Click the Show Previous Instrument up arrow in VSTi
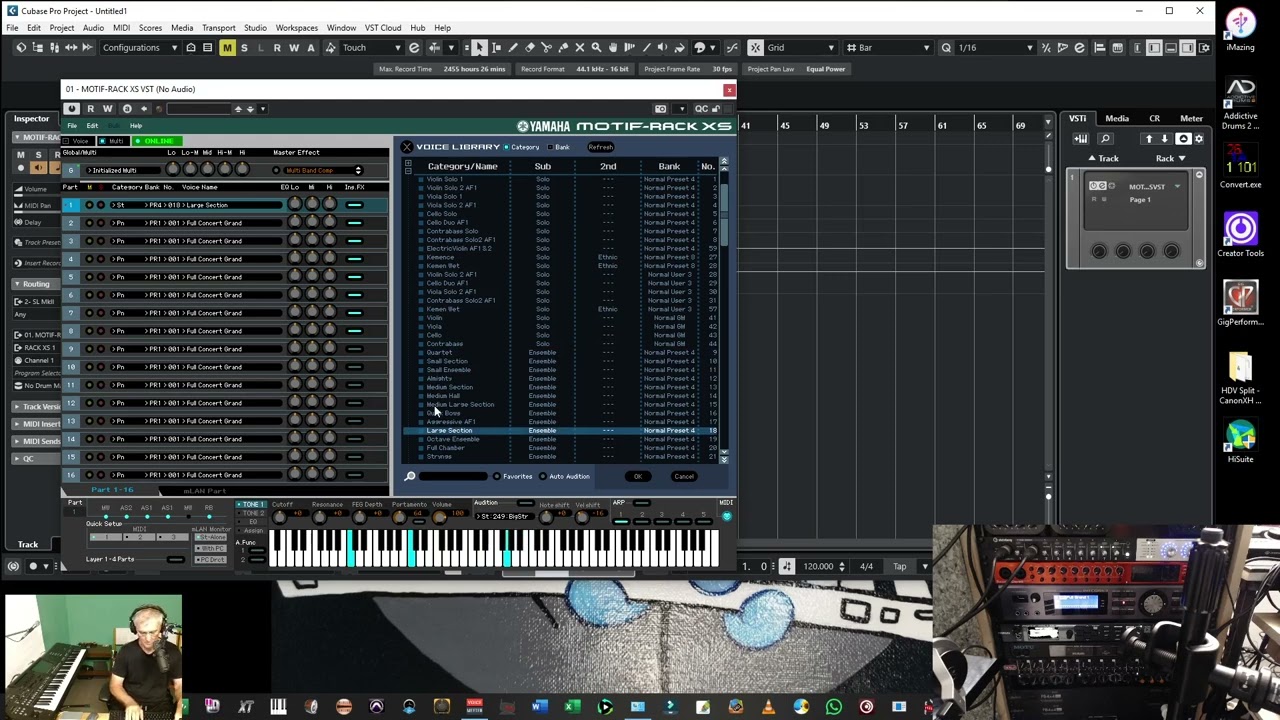This screenshot has width=1280, height=720. [x=1149, y=139]
